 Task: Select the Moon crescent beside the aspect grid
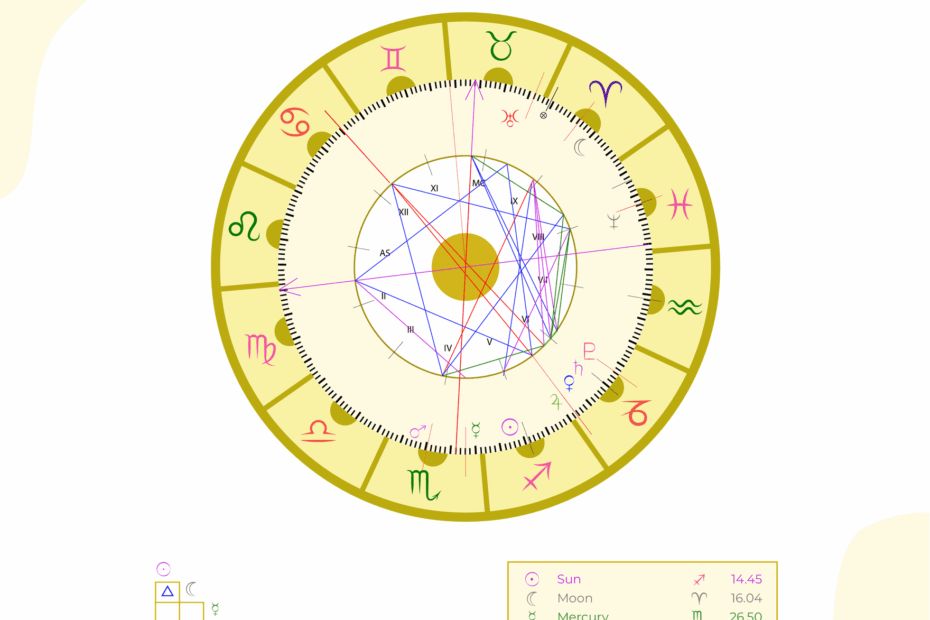click(190, 589)
